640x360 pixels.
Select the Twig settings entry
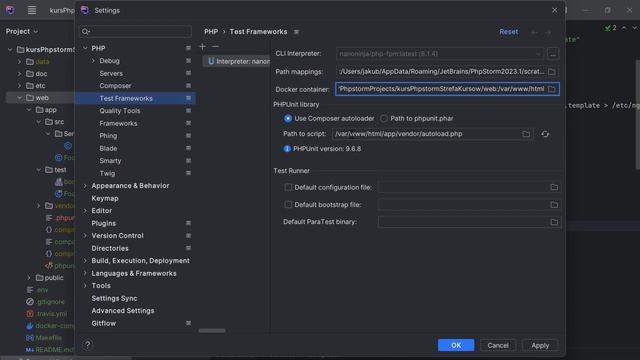(107, 173)
